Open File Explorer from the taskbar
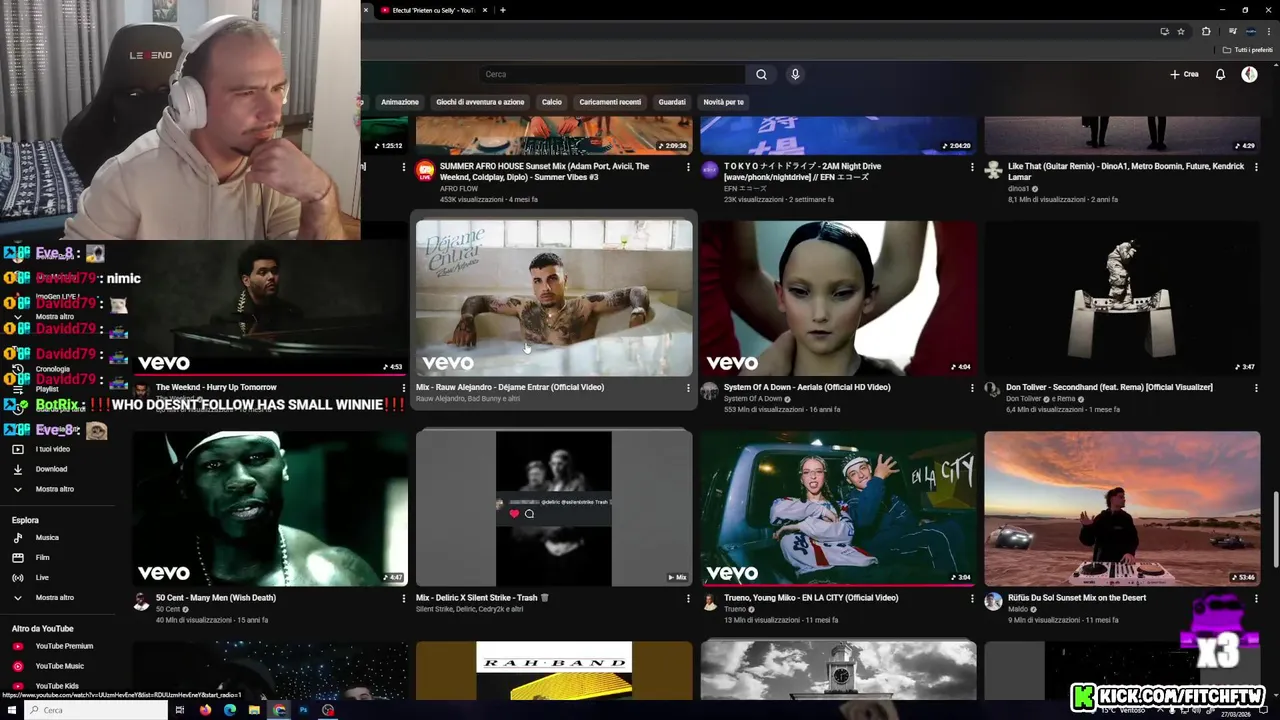The height and width of the screenshot is (720, 1280). [255, 710]
